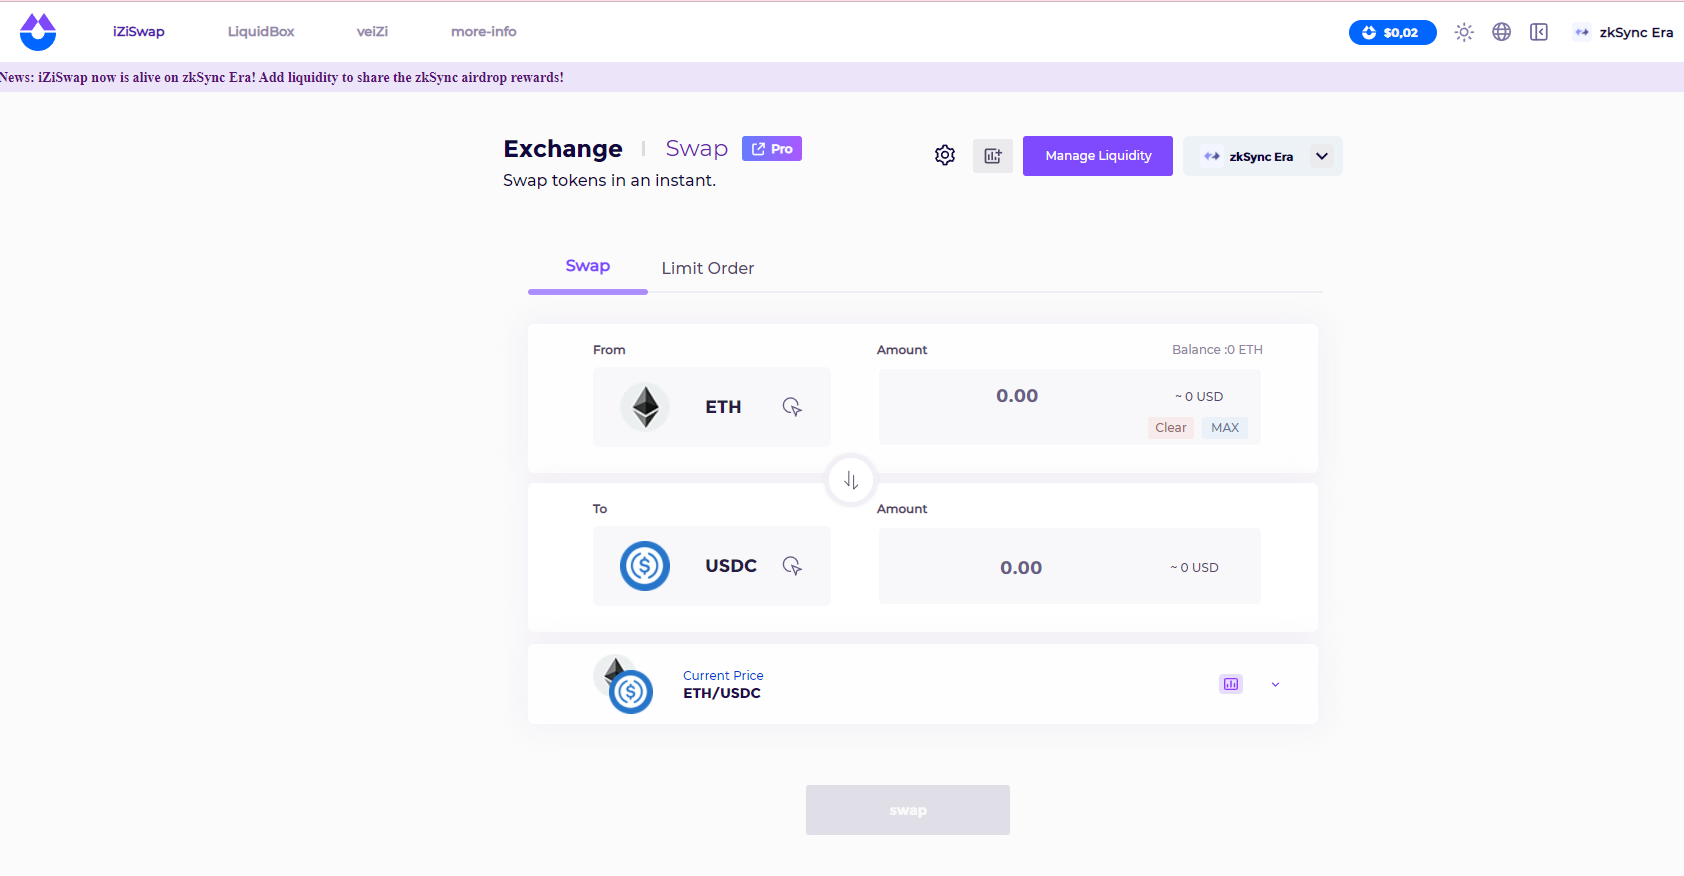Click the swap submit button
This screenshot has width=1684, height=876.
[908, 810]
